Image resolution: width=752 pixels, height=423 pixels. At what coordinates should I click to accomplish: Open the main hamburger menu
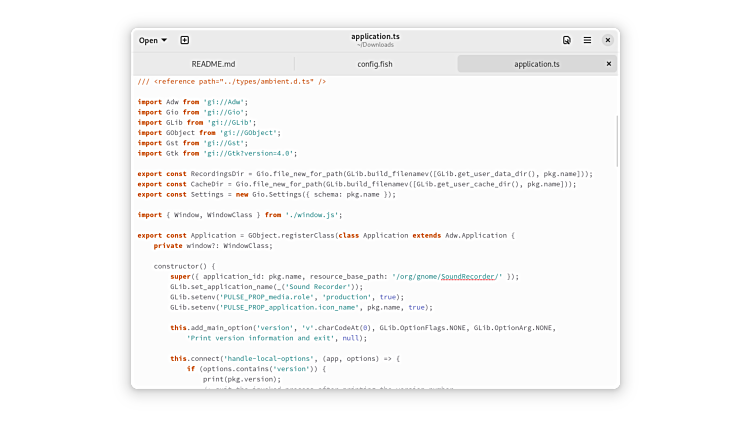(x=587, y=40)
